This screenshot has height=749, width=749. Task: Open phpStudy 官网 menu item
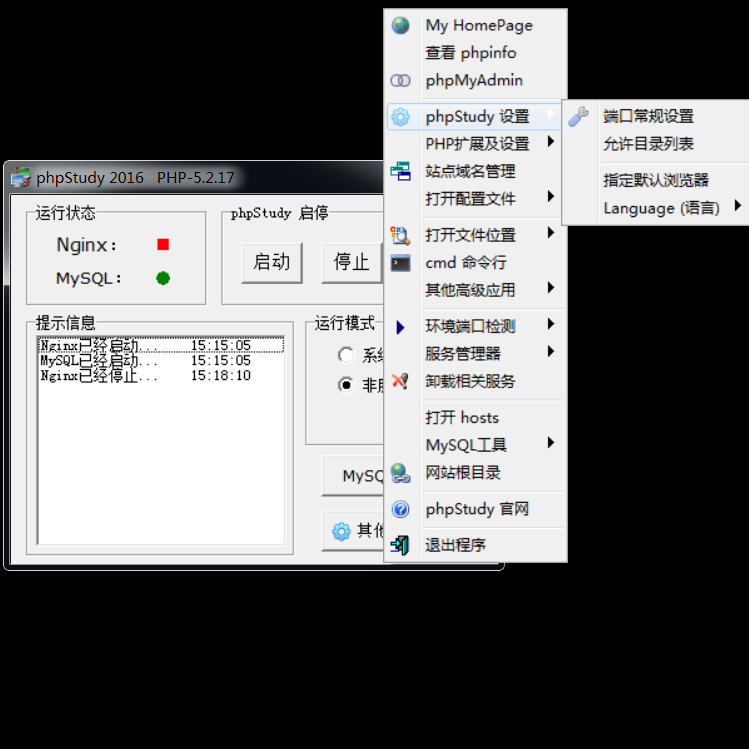[x=477, y=509]
